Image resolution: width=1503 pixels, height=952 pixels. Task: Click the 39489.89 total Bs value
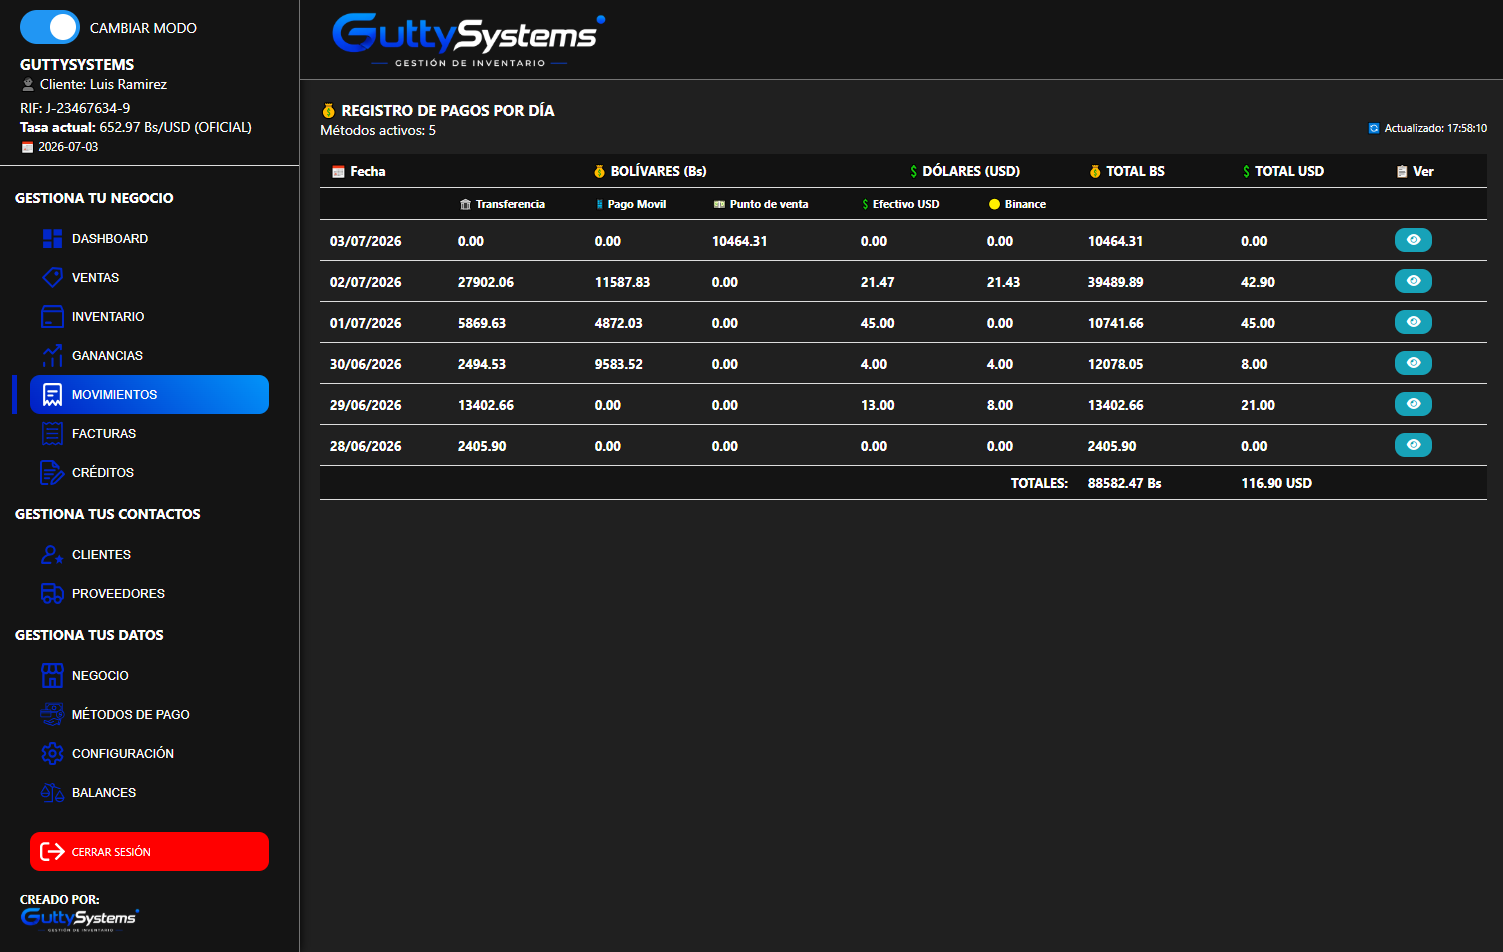pyautogui.click(x=1115, y=282)
